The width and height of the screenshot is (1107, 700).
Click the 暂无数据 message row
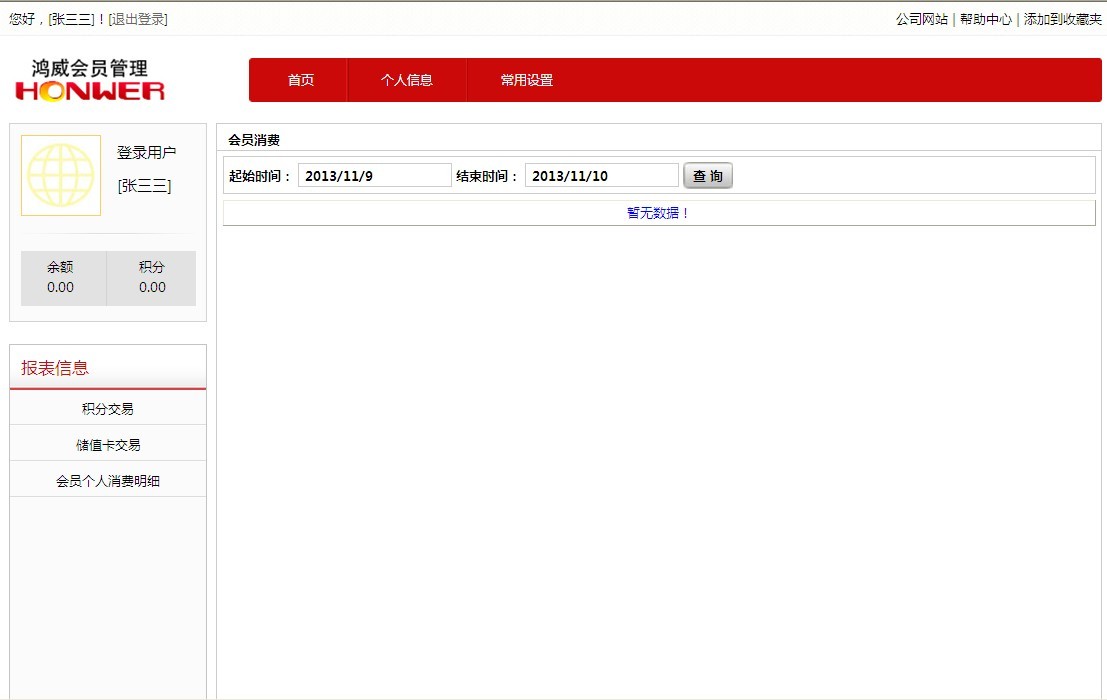[658, 213]
